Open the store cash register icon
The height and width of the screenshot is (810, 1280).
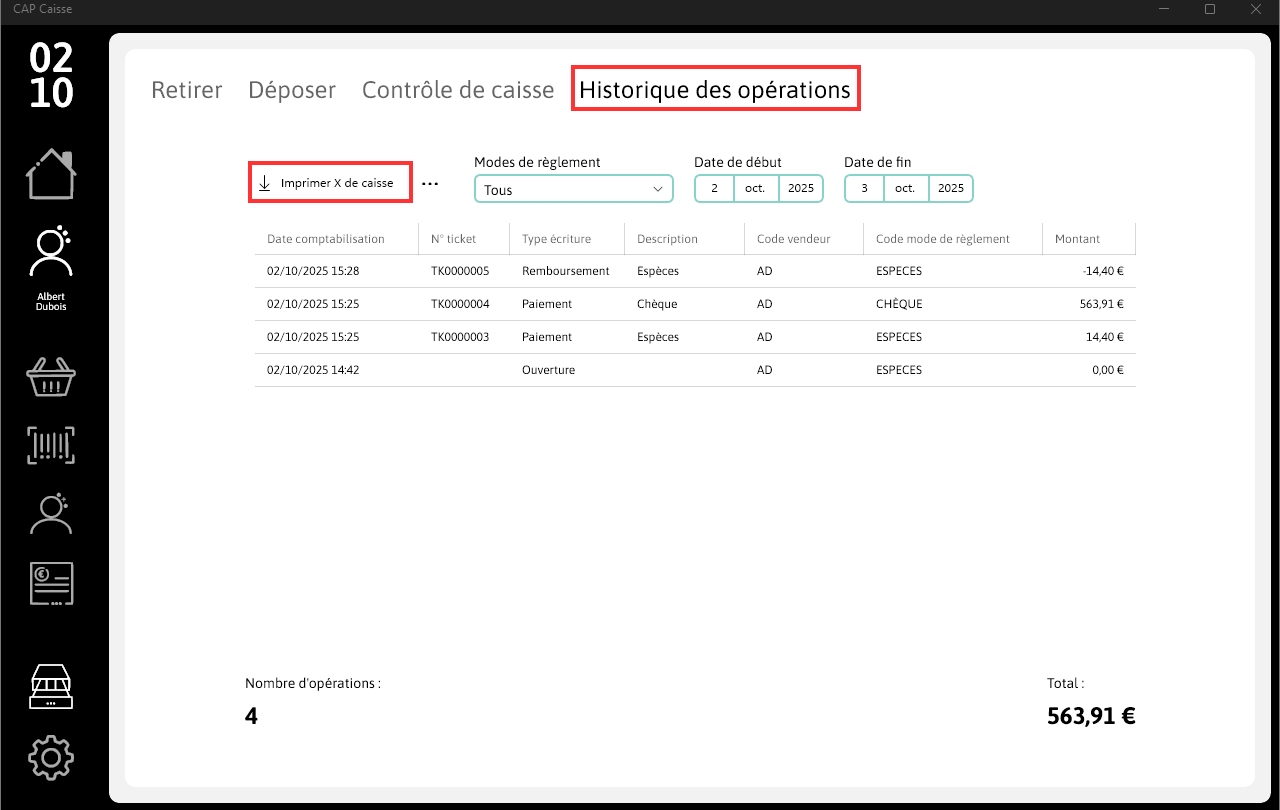tap(51, 687)
